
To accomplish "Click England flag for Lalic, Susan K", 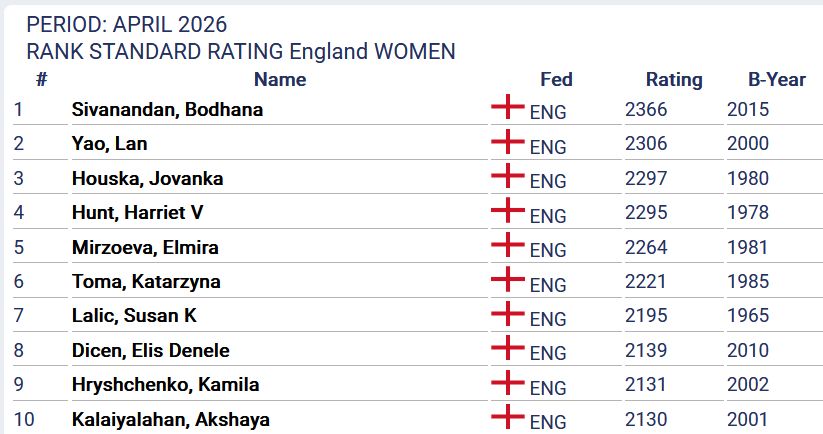I will click(508, 313).
